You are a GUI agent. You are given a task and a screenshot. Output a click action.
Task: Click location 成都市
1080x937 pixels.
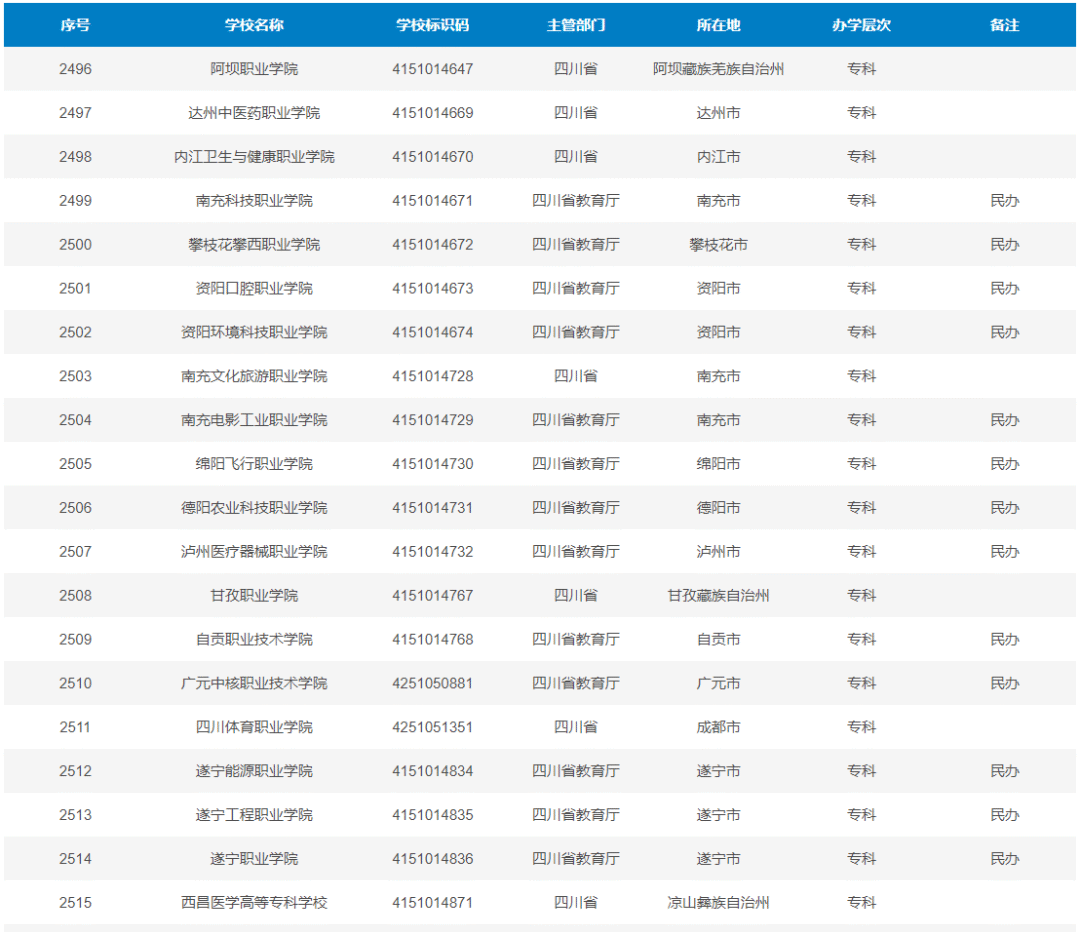[718, 727]
